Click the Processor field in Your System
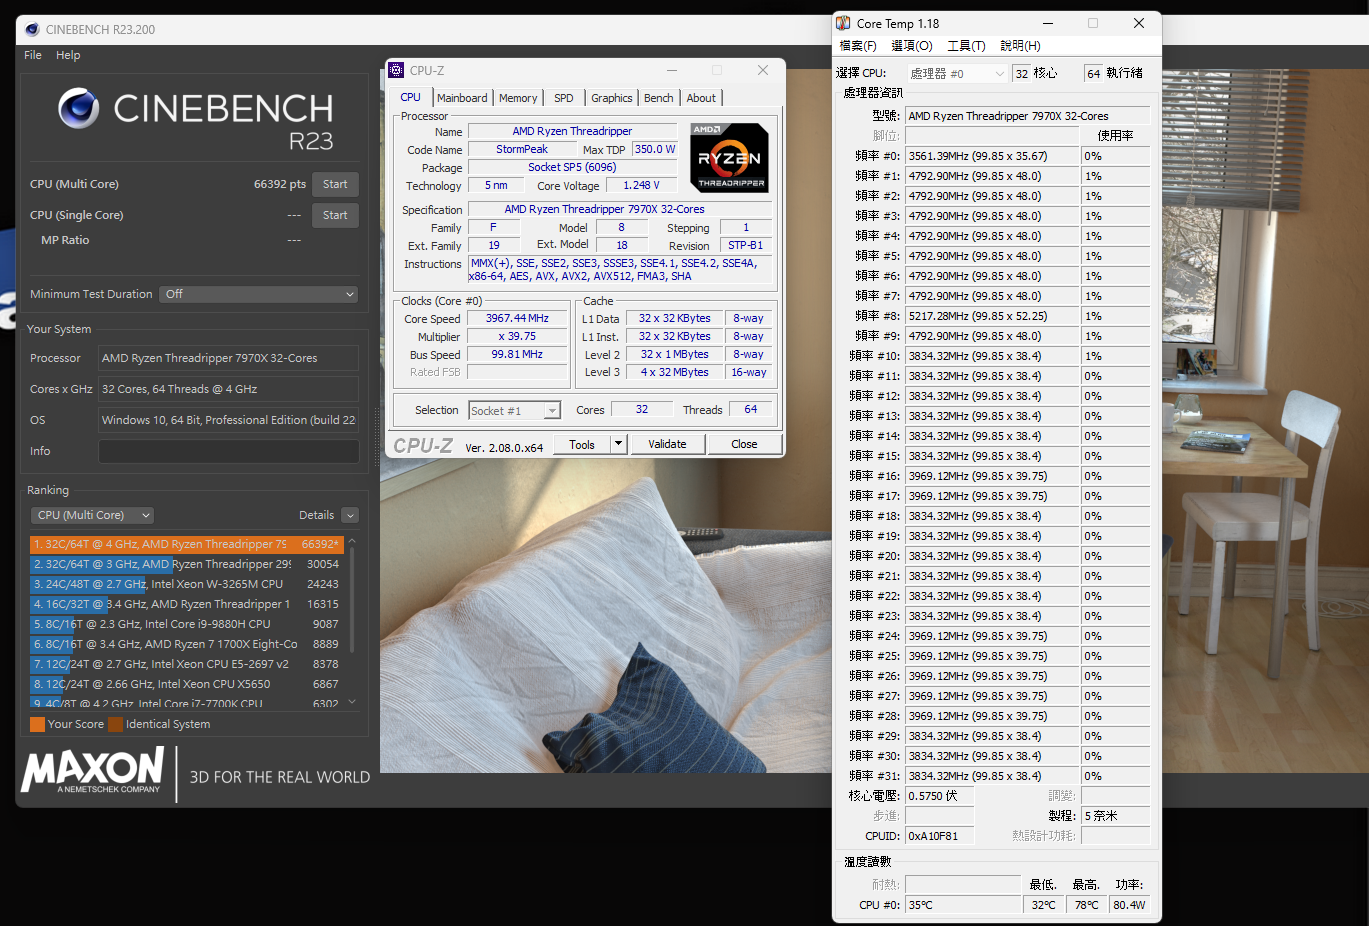 [228, 358]
